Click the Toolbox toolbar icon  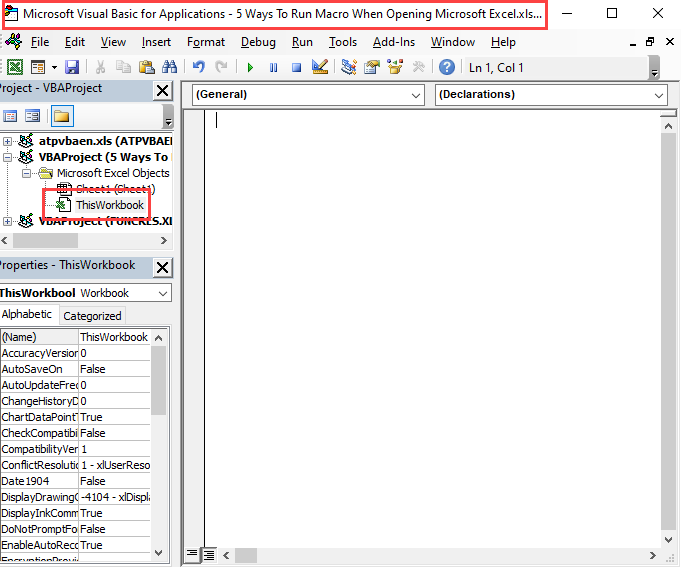(x=419, y=67)
